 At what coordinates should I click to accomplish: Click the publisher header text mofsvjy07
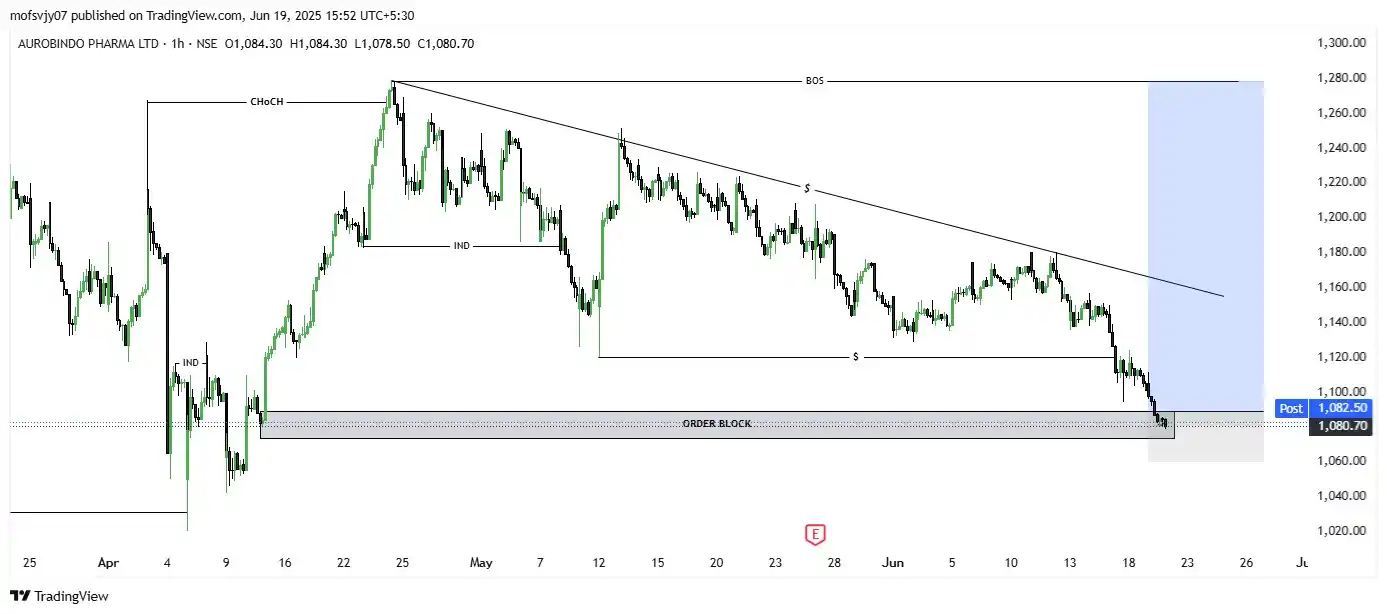click(40, 15)
